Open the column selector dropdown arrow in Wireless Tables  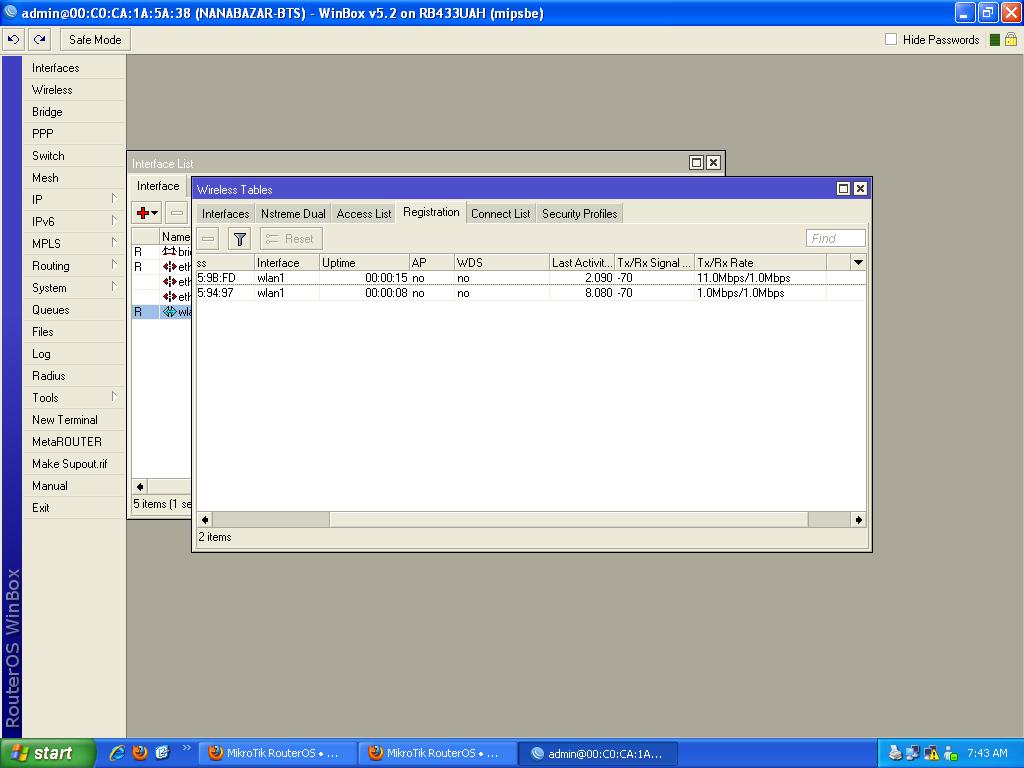click(x=858, y=263)
